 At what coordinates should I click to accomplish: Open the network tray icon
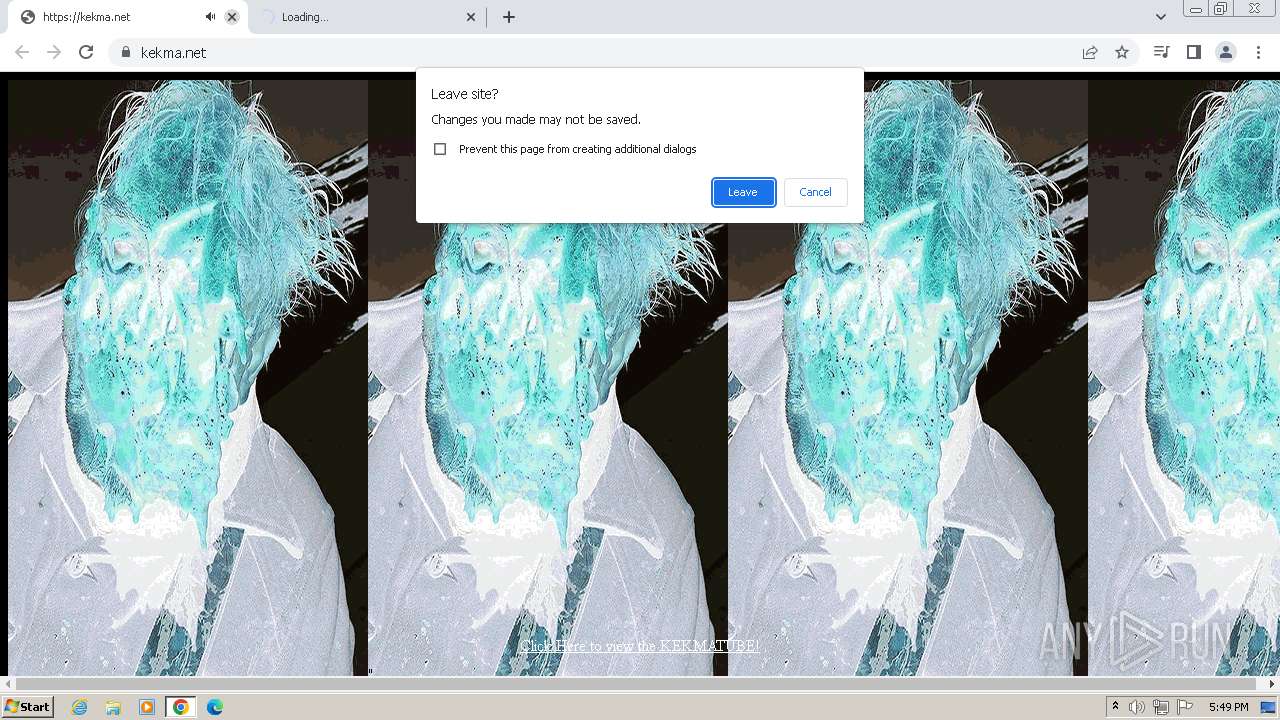point(1161,707)
